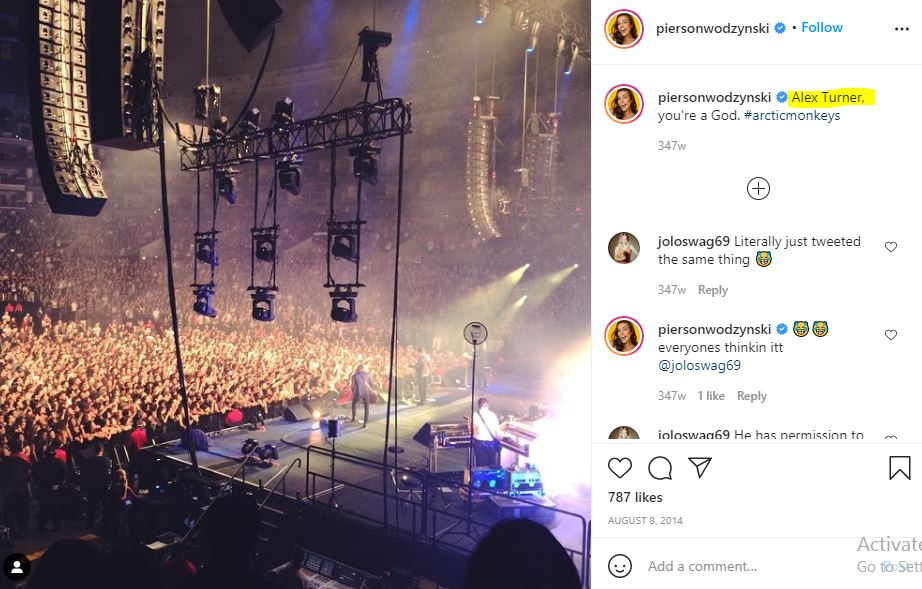Focus the Add a comment field
This screenshot has width=922, height=589.
[747, 566]
